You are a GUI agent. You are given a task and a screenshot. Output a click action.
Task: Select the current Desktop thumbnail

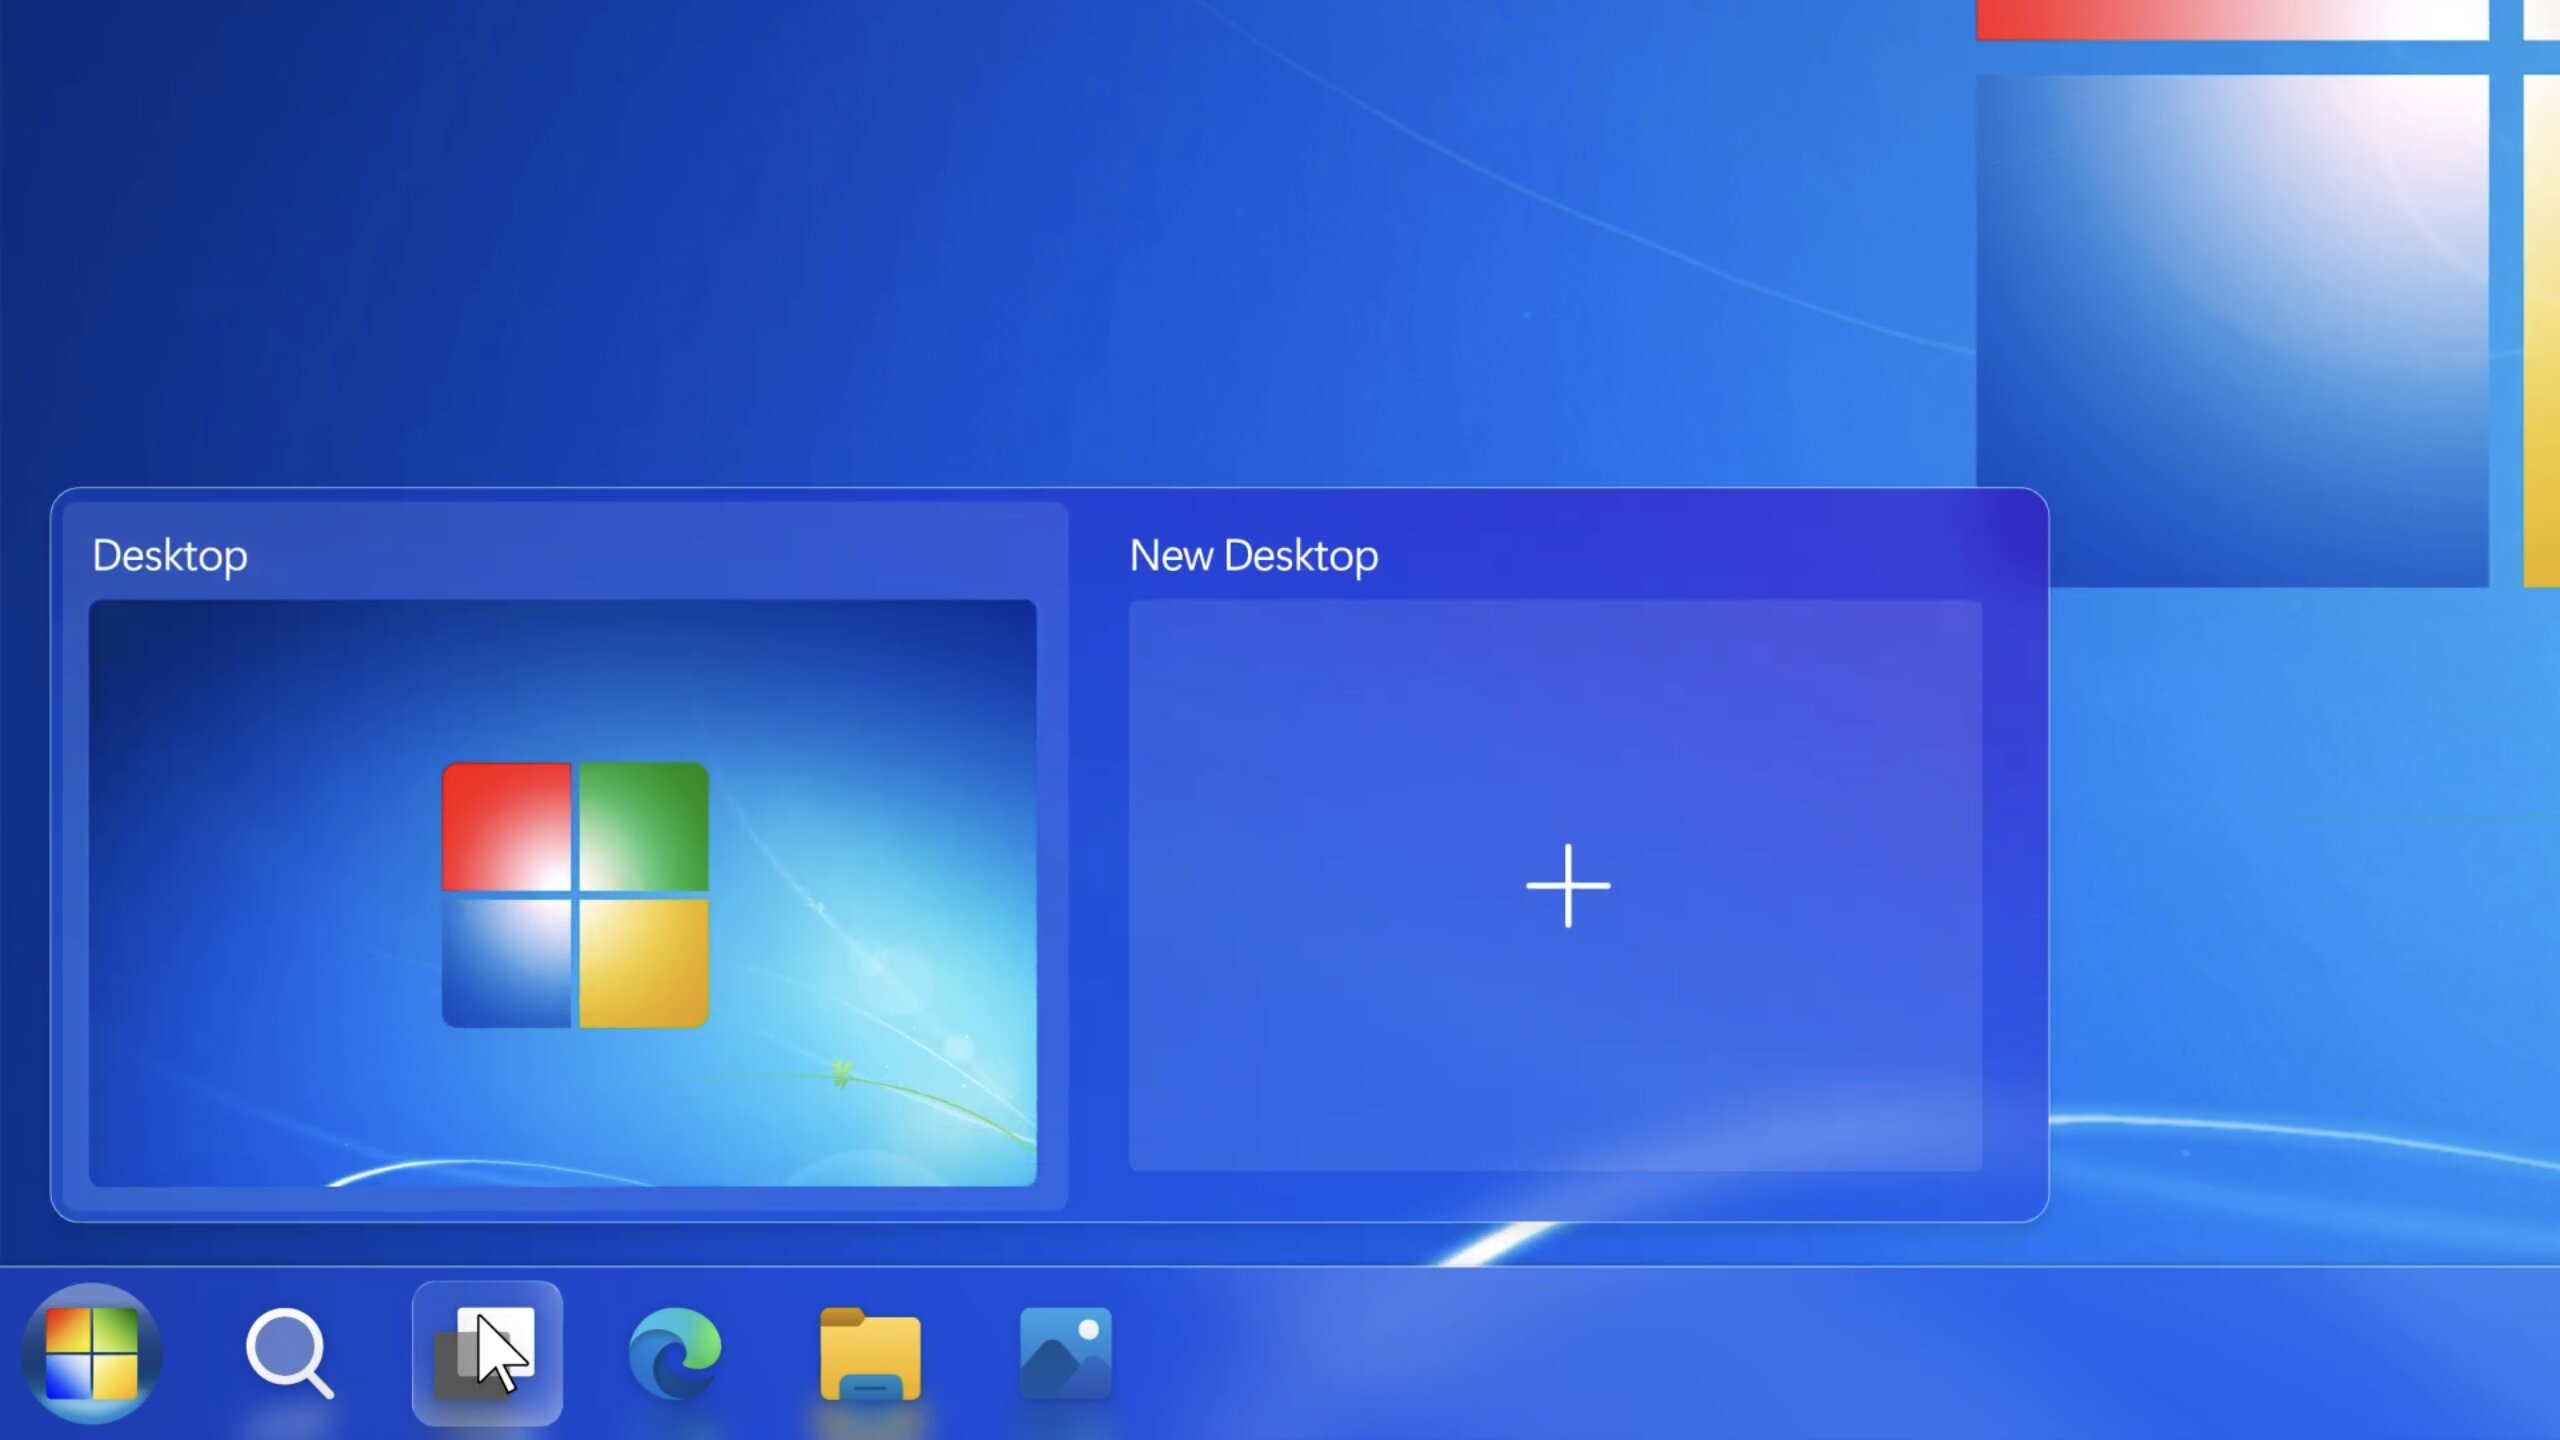click(x=562, y=893)
